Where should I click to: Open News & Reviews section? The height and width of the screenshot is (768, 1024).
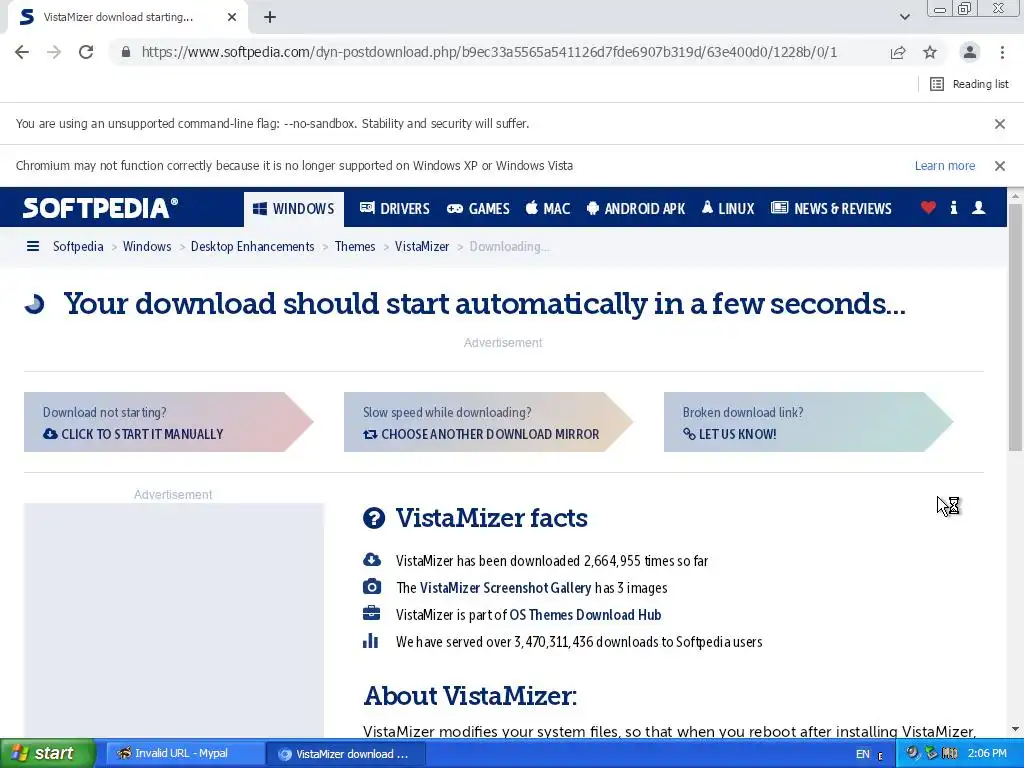[x=831, y=209]
